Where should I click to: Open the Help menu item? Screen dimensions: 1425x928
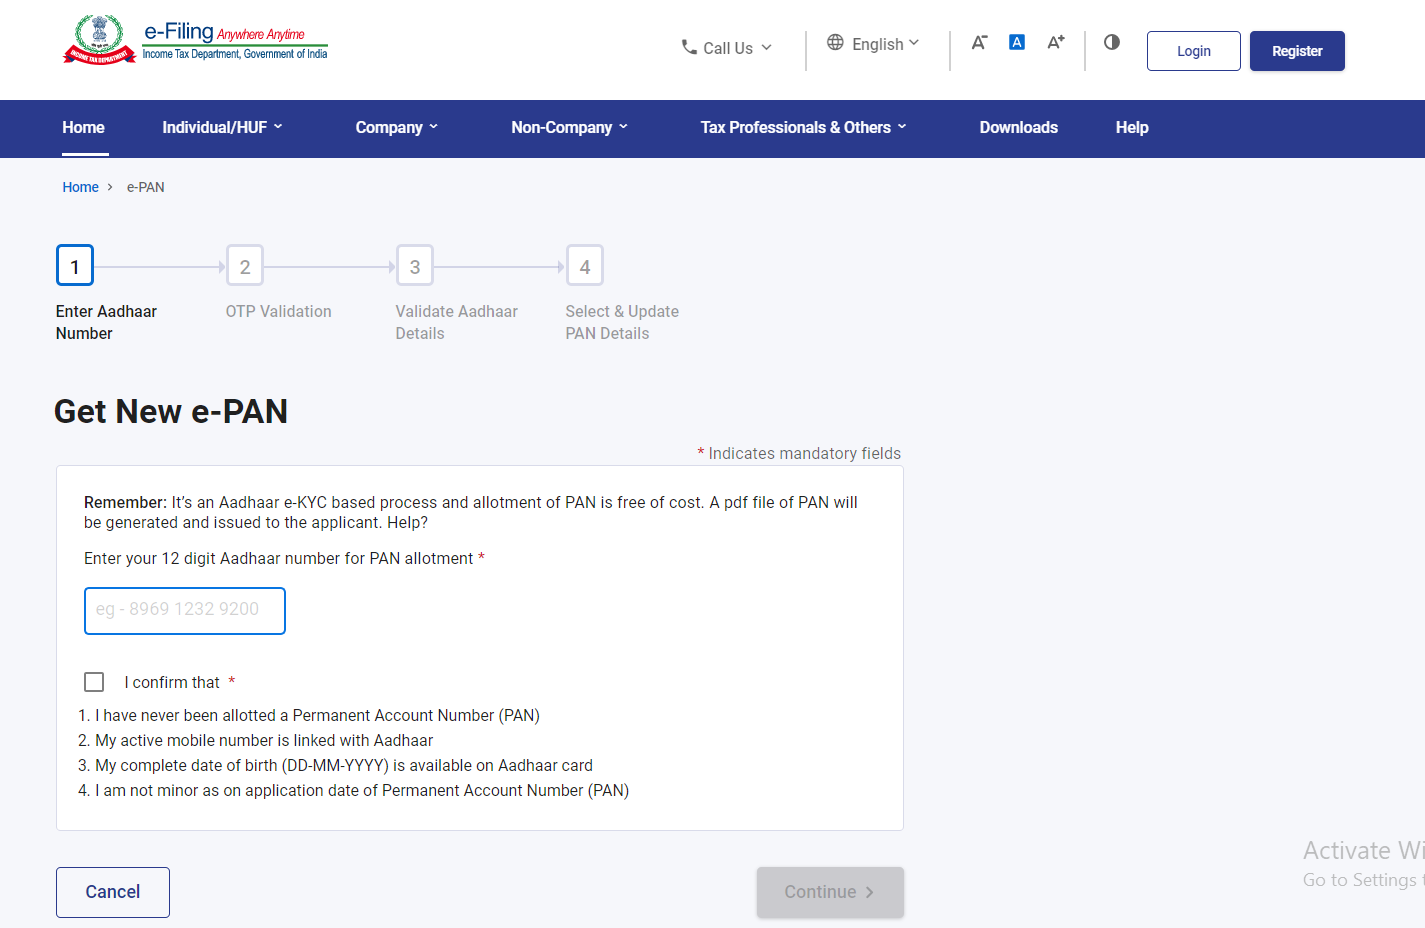pyautogui.click(x=1132, y=128)
